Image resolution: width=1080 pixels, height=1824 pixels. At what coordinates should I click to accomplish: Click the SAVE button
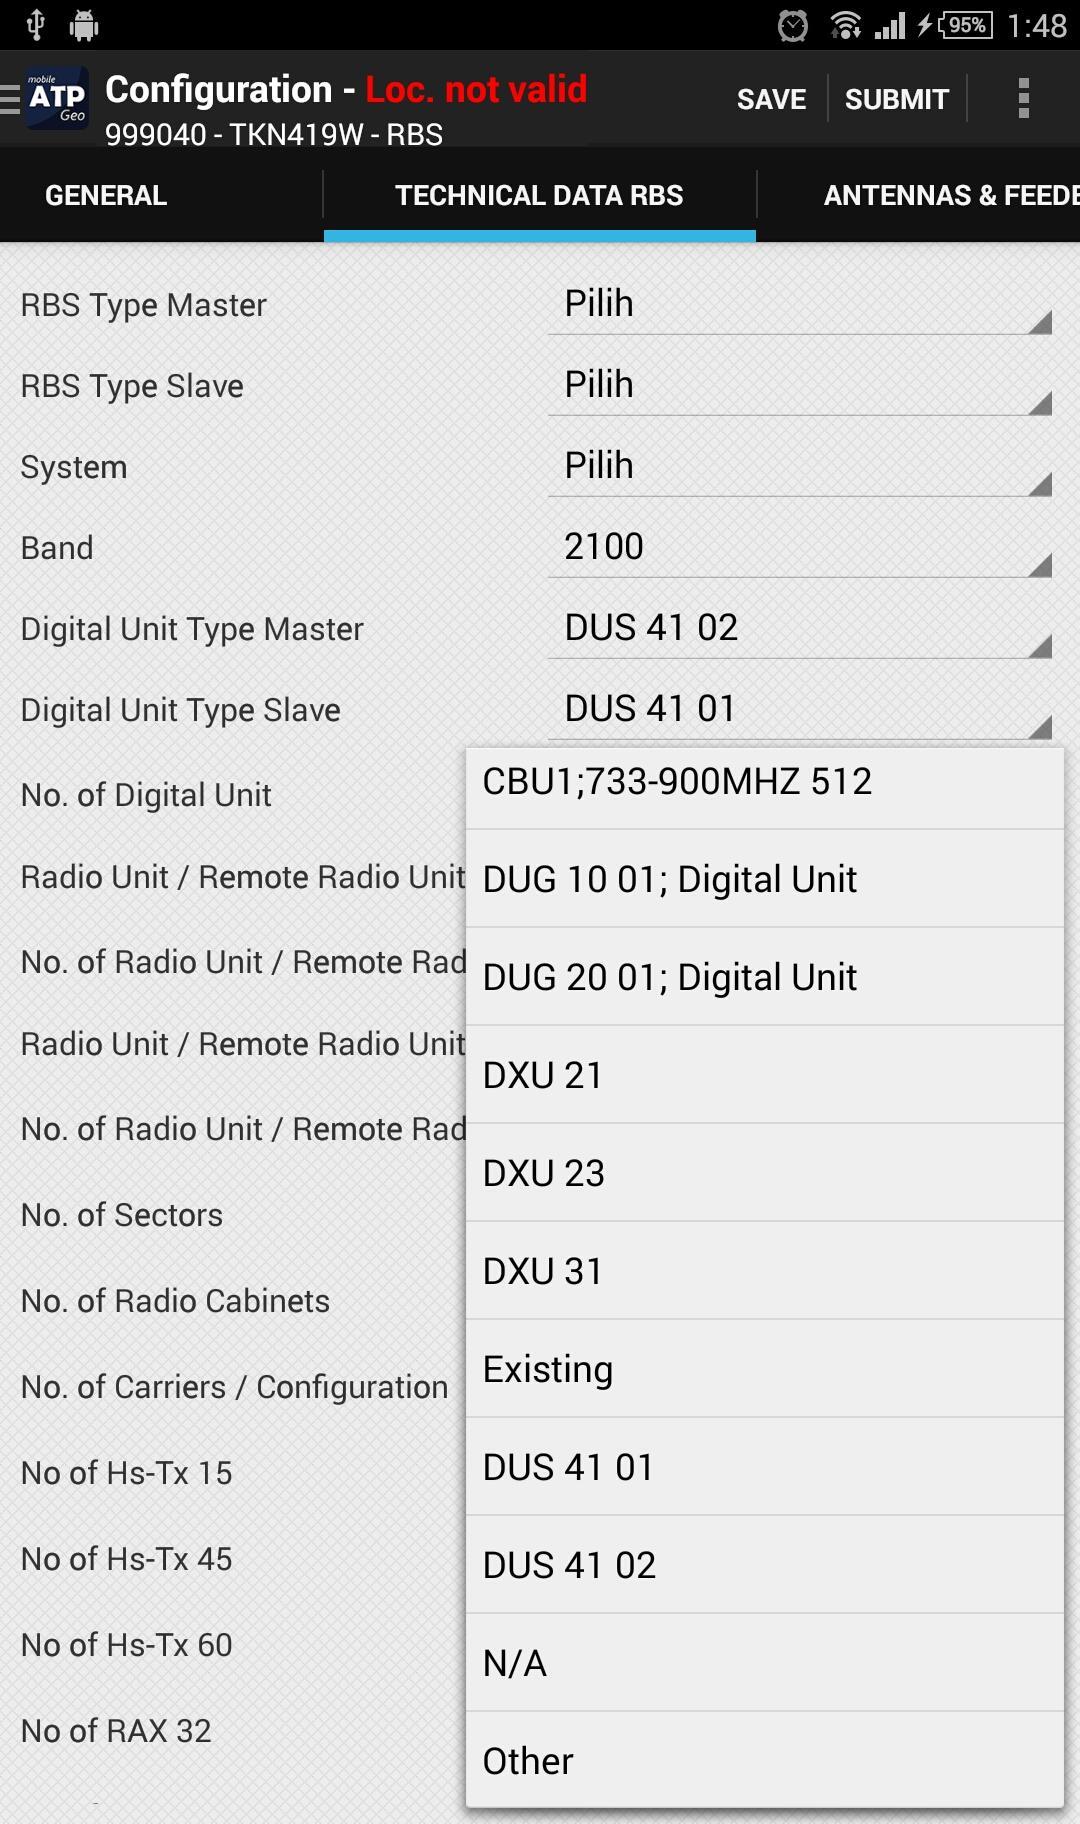point(771,99)
